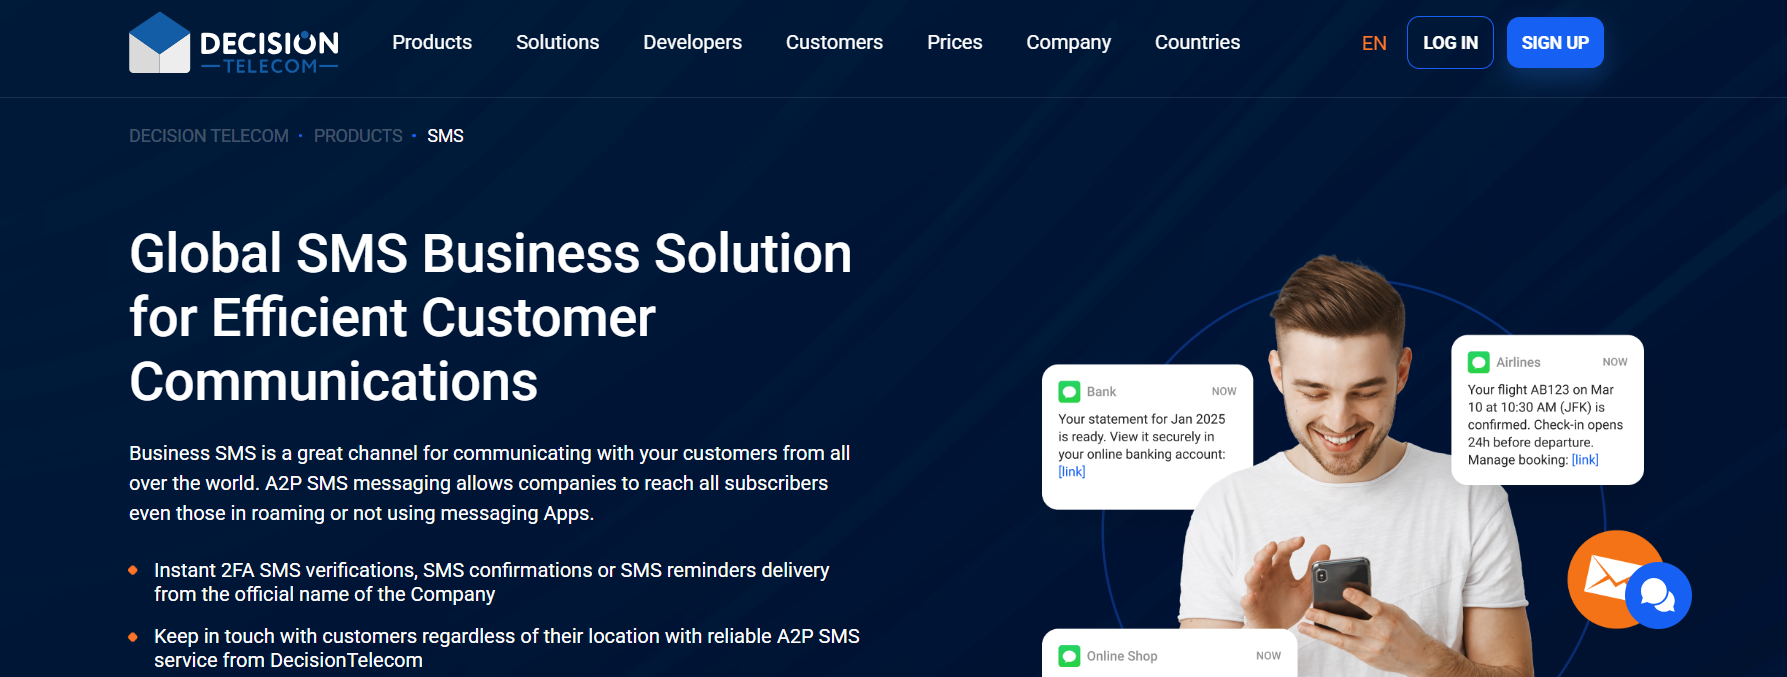The width and height of the screenshot is (1787, 677).
Task: Open the Products menu
Action: tap(432, 42)
